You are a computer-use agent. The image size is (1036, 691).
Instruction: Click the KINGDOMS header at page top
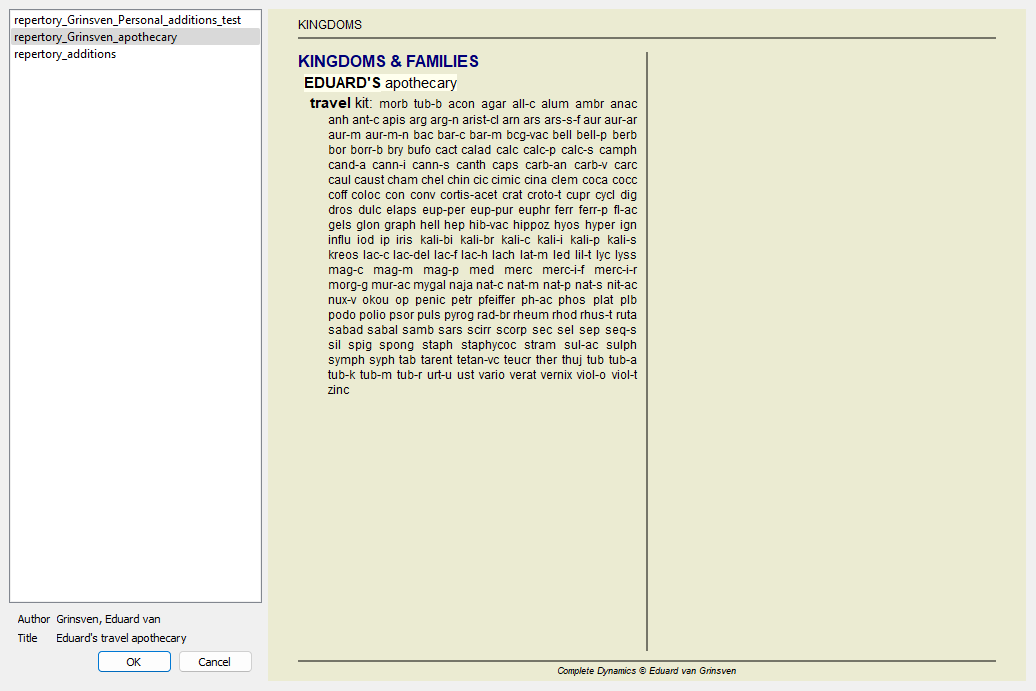coord(330,24)
